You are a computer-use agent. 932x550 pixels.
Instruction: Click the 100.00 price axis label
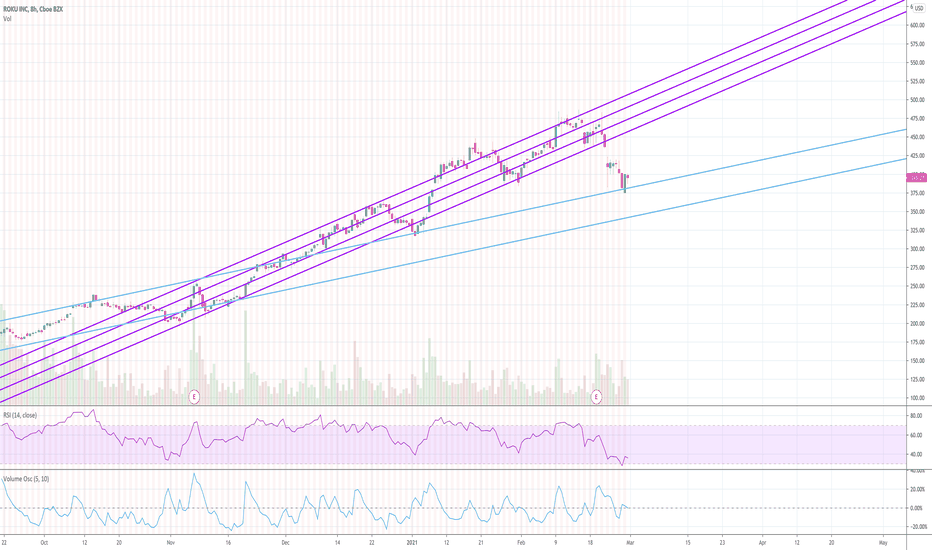(917, 398)
